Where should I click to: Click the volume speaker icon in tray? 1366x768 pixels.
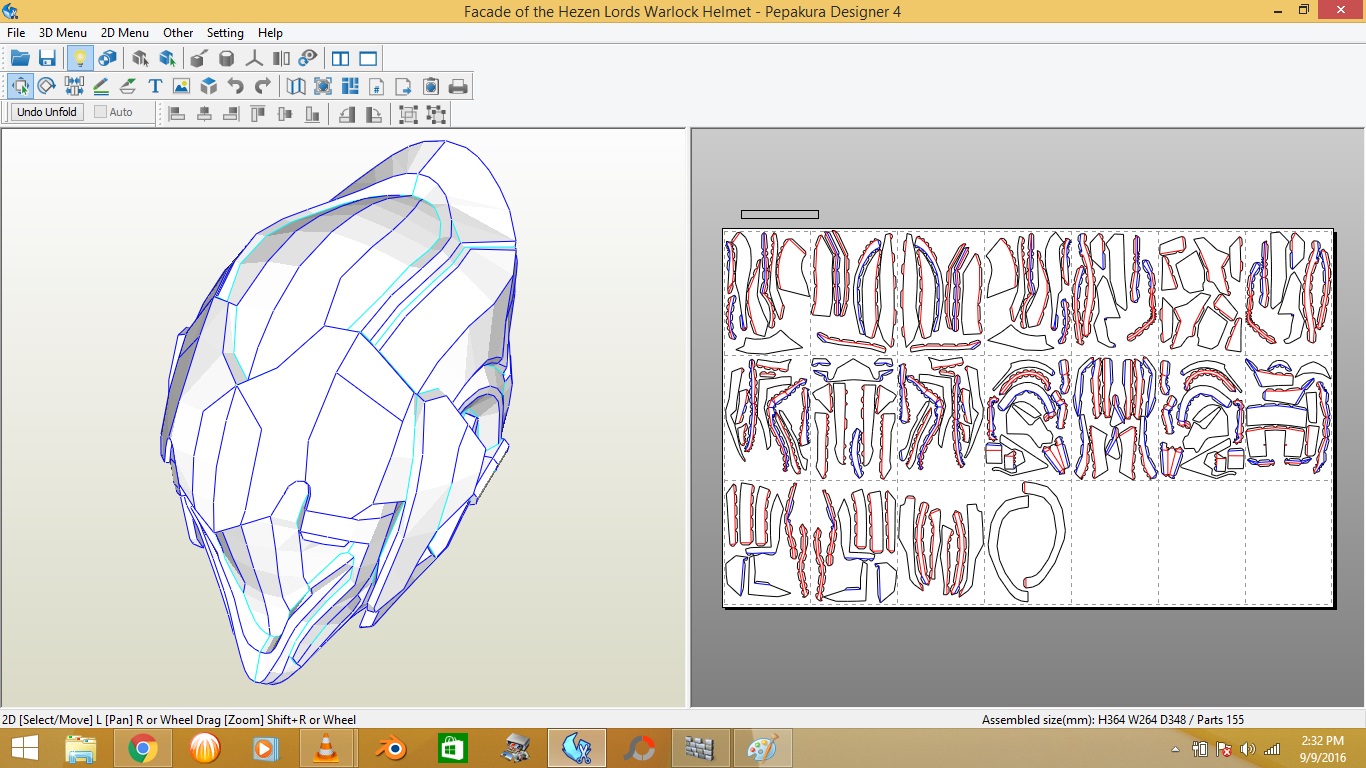[1247, 749]
